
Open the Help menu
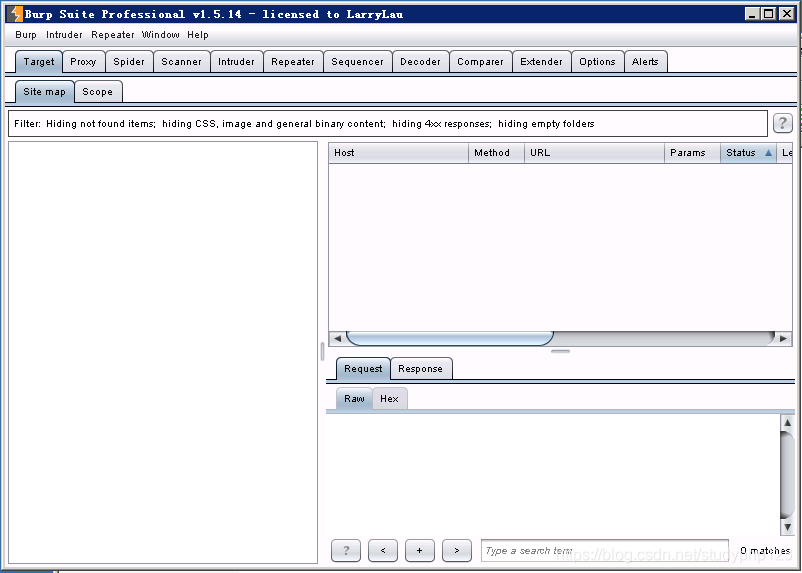(x=197, y=35)
